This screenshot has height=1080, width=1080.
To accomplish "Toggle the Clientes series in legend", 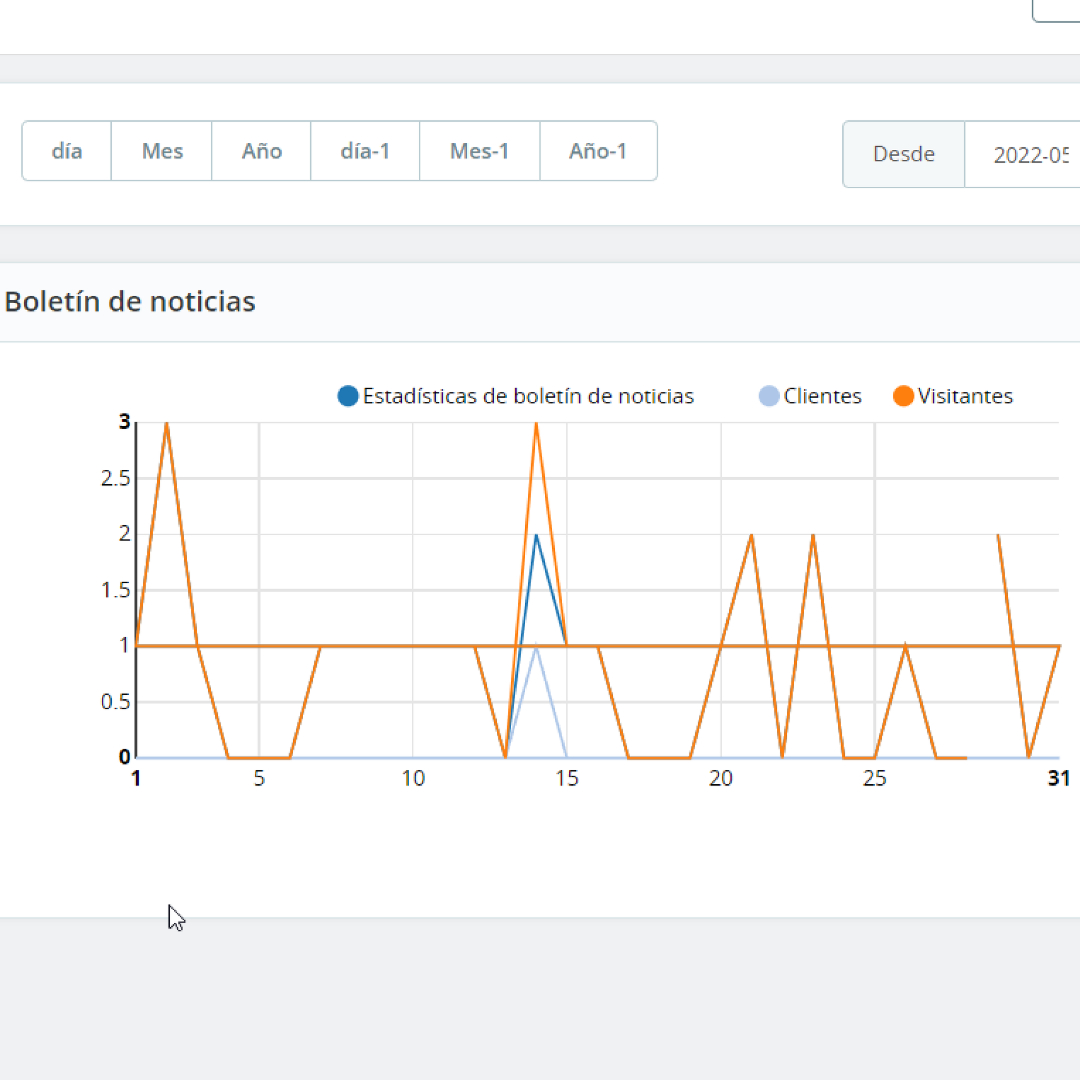I will [810, 396].
